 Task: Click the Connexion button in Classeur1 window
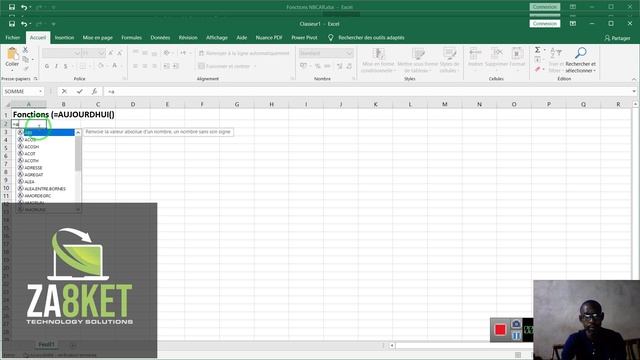click(x=545, y=24)
